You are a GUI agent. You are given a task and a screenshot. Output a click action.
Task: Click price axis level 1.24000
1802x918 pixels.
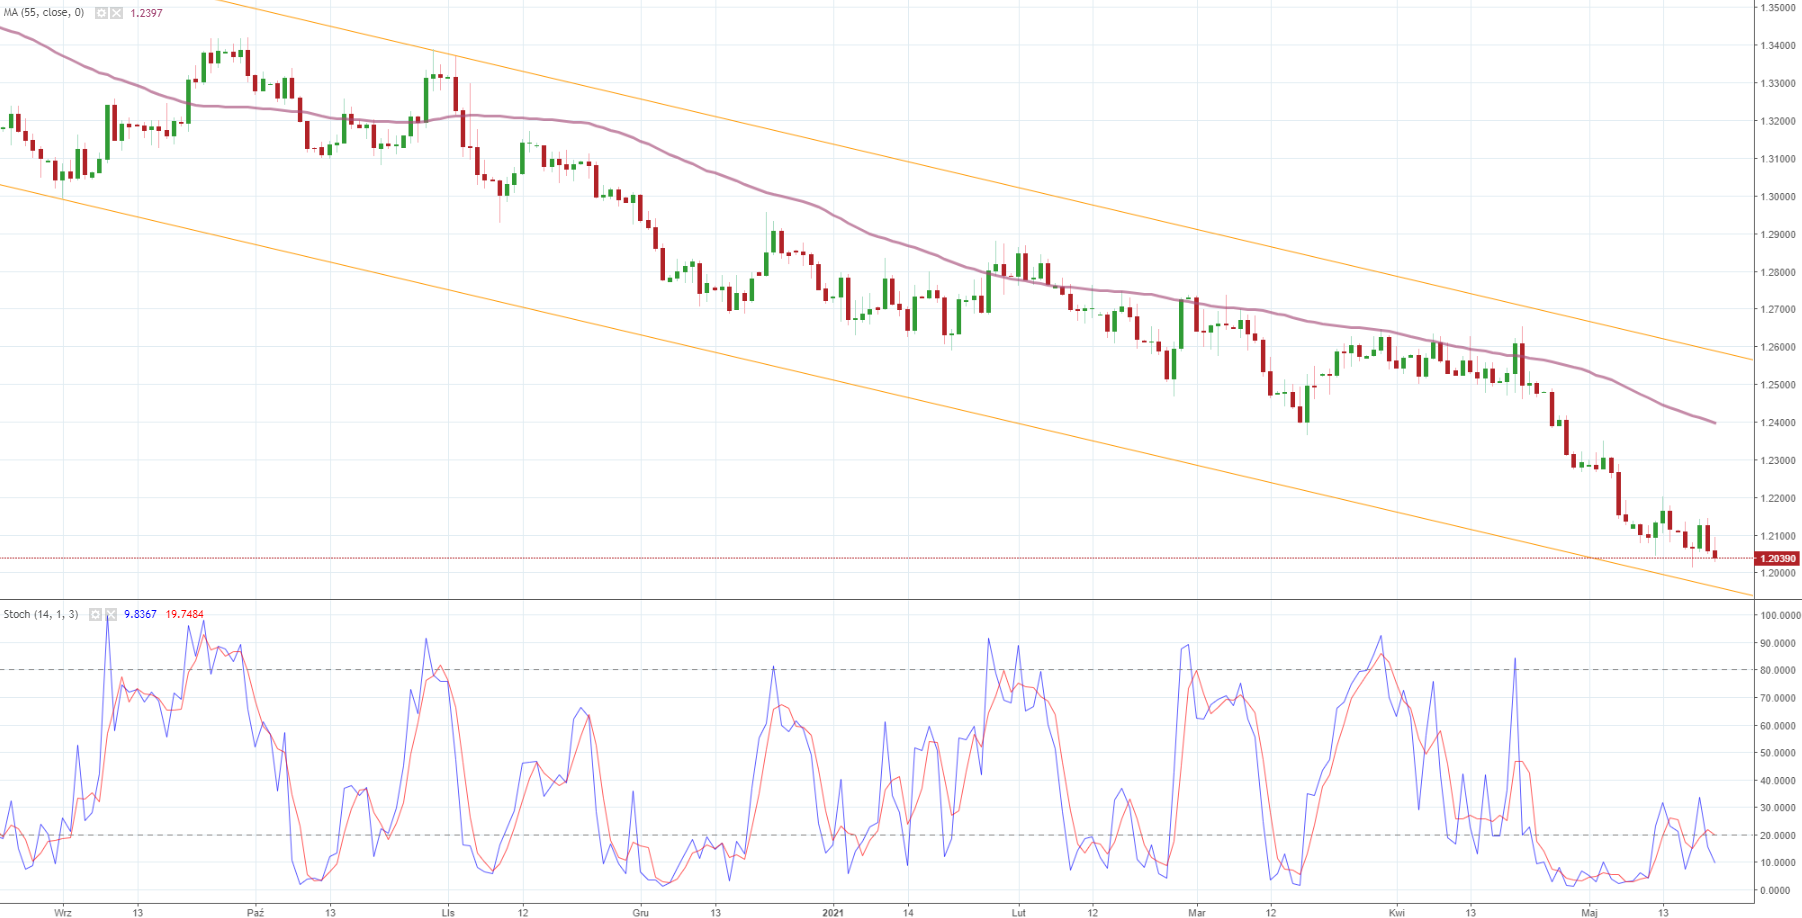1777,423
